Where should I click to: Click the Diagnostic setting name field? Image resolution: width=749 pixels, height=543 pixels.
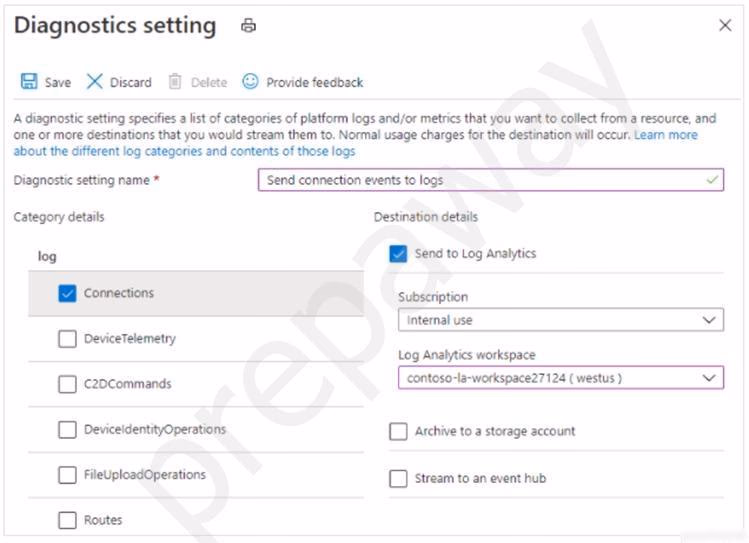pyautogui.click(x=491, y=180)
